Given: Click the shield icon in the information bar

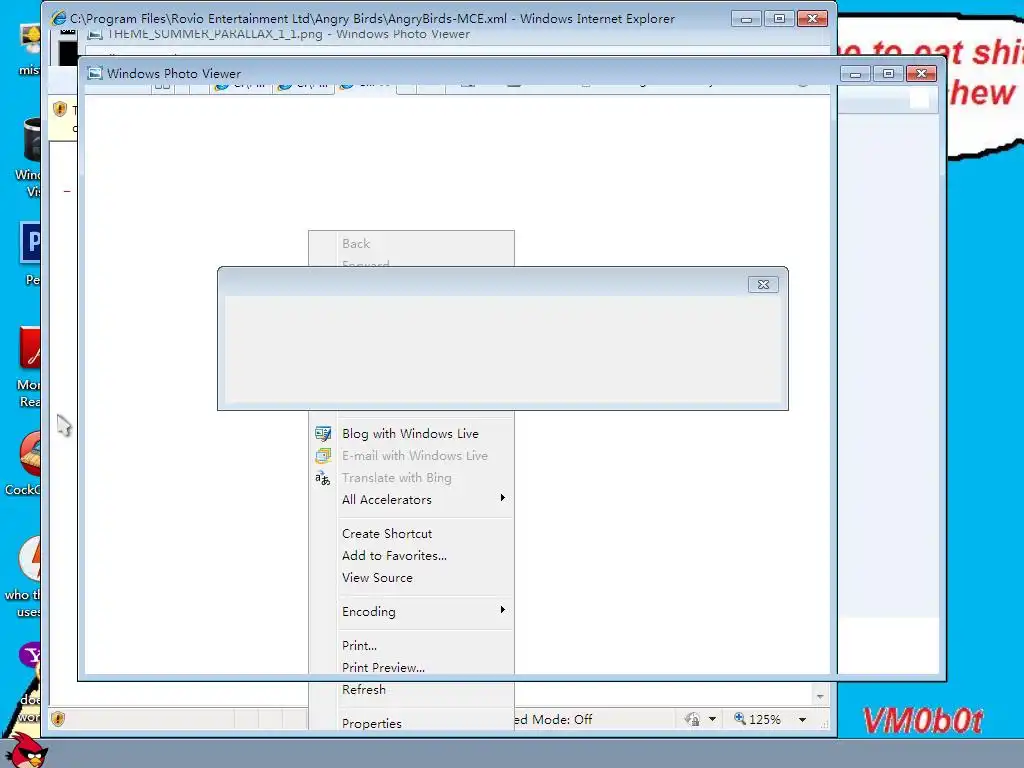Looking at the screenshot, I should click(60, 109).
